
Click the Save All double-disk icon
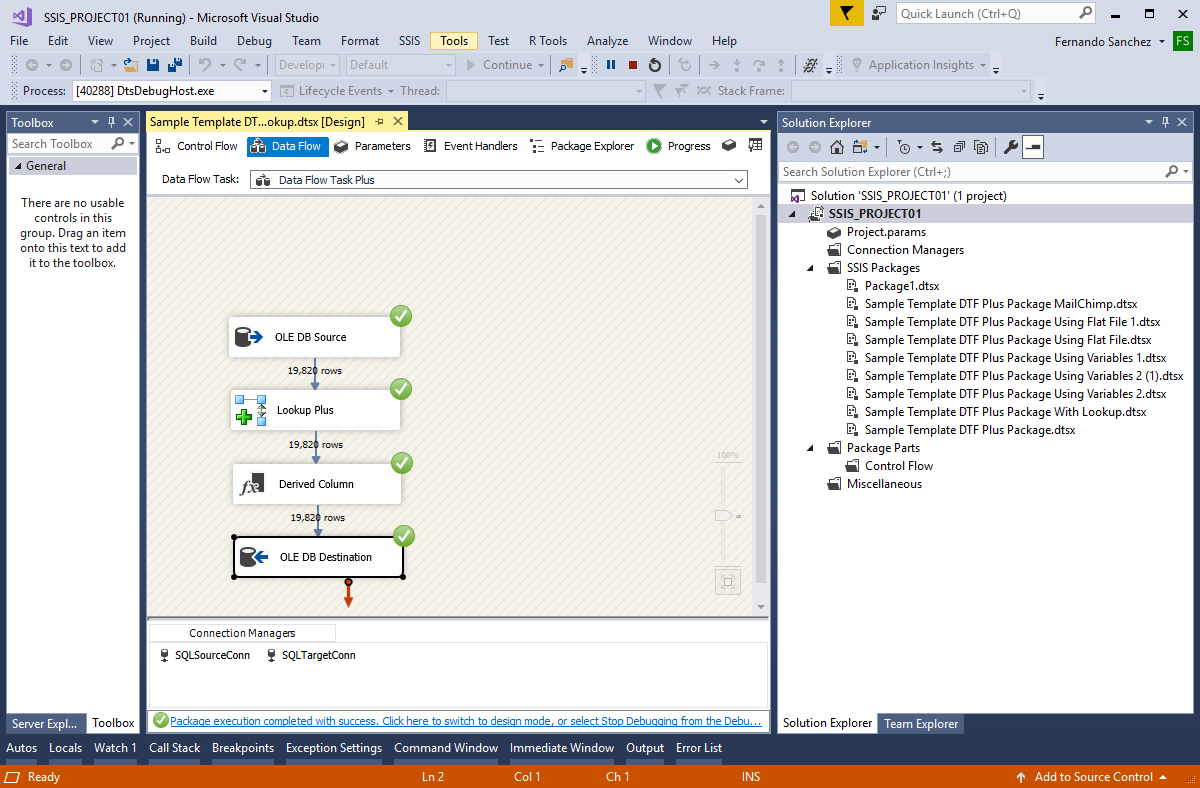175,65
